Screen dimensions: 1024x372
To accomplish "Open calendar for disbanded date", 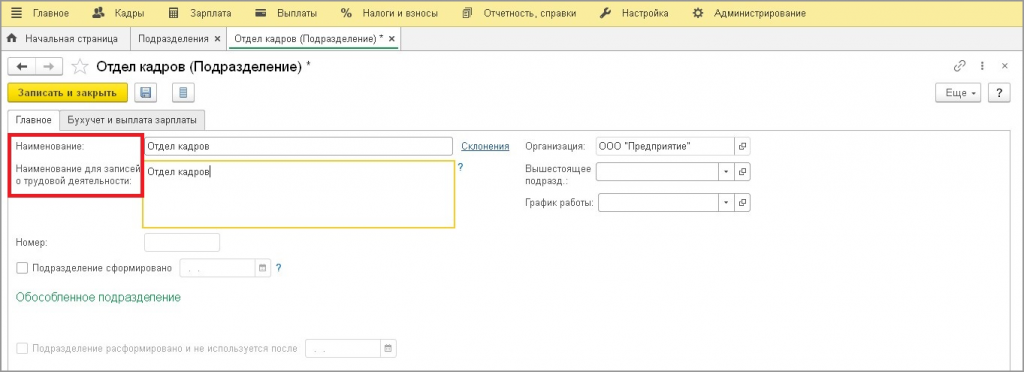I will [x=389, y=349].
